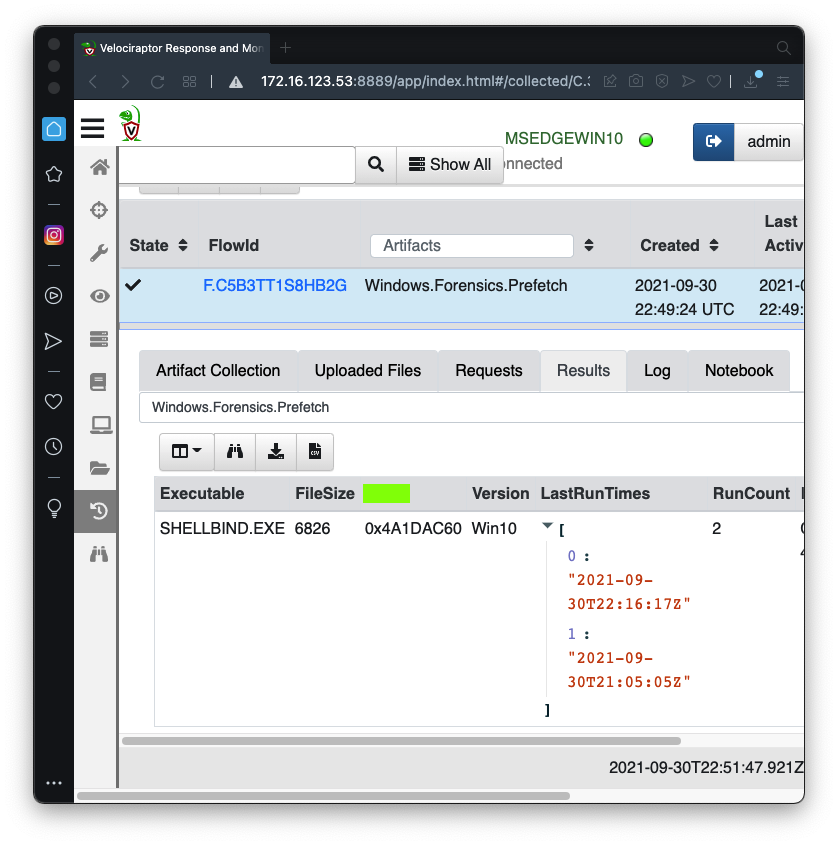Open Server Artifacts stack icon
838x845 pixels.
(99, 339)
